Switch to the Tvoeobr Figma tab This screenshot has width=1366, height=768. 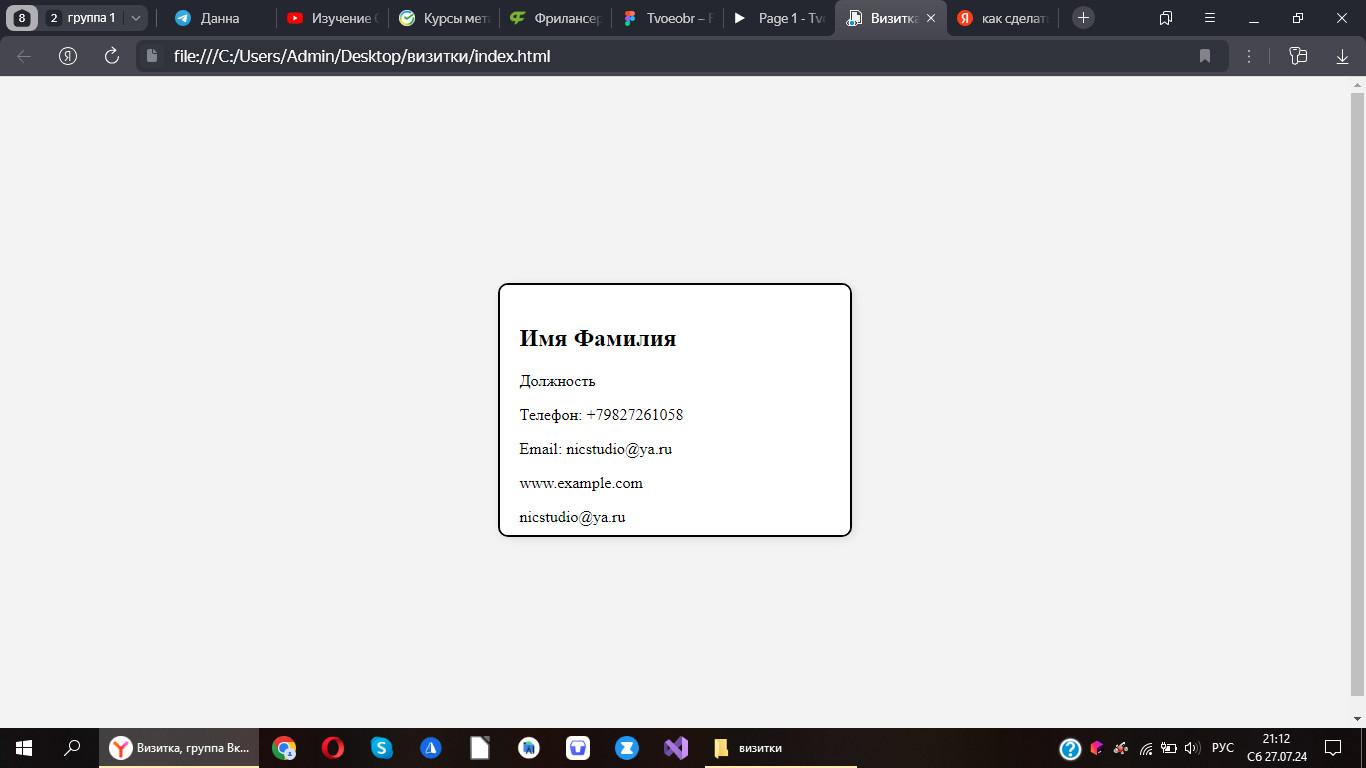click(x=668, y=18)
